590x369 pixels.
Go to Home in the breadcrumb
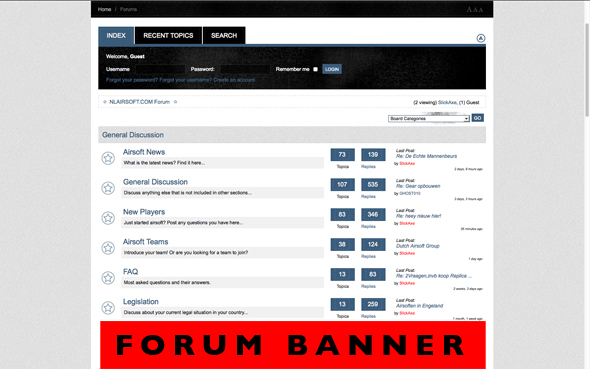coord(104,9)
